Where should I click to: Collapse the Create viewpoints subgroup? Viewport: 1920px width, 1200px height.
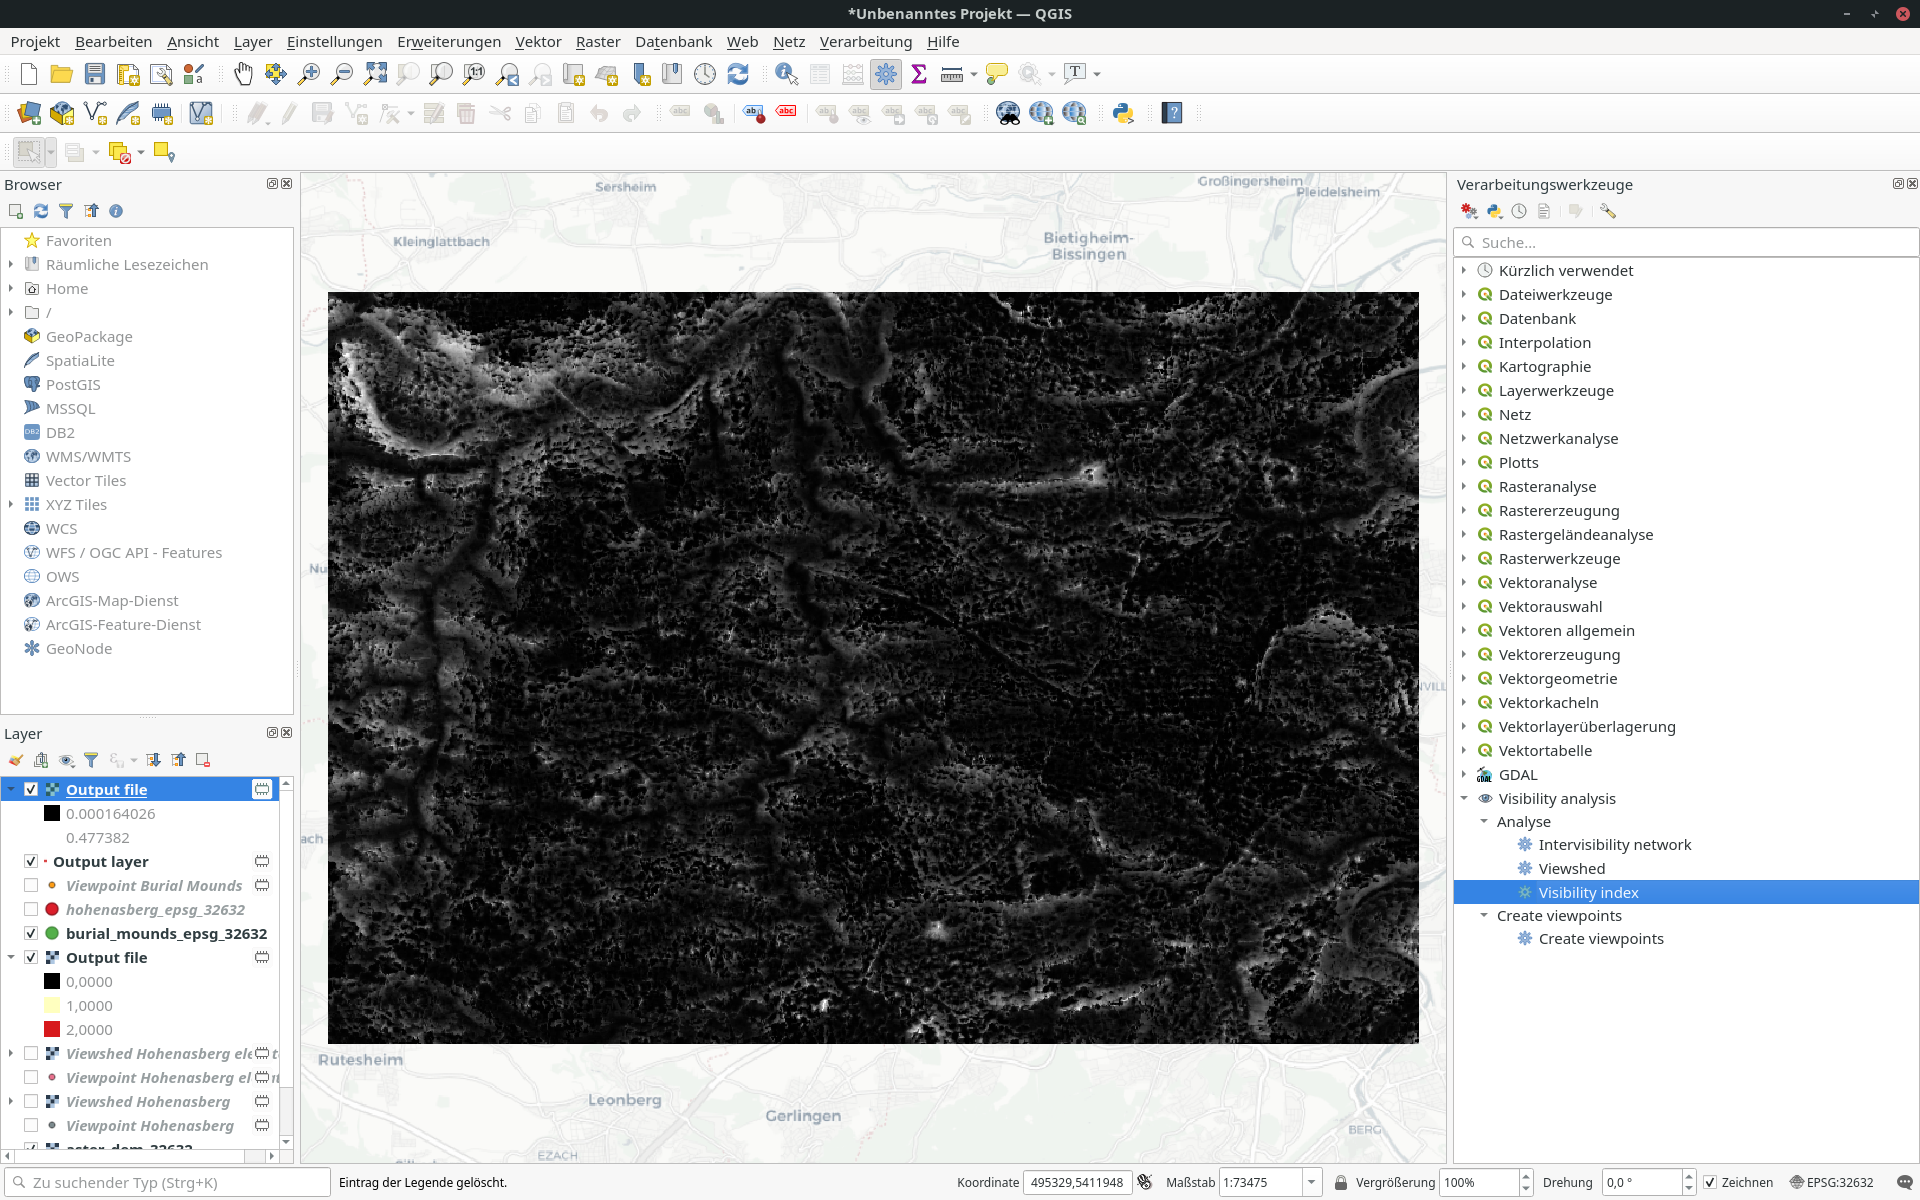(1484, 915)
